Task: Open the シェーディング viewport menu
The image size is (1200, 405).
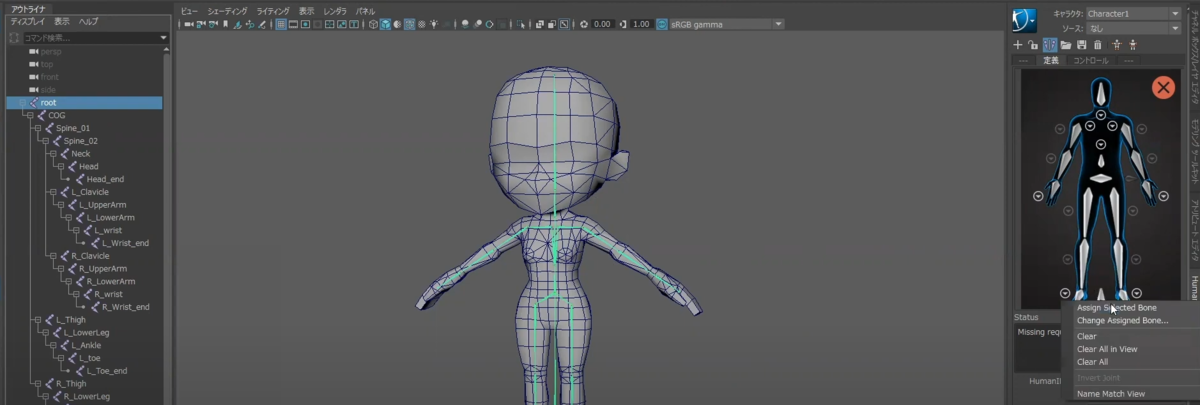Action: coord(227,10)
